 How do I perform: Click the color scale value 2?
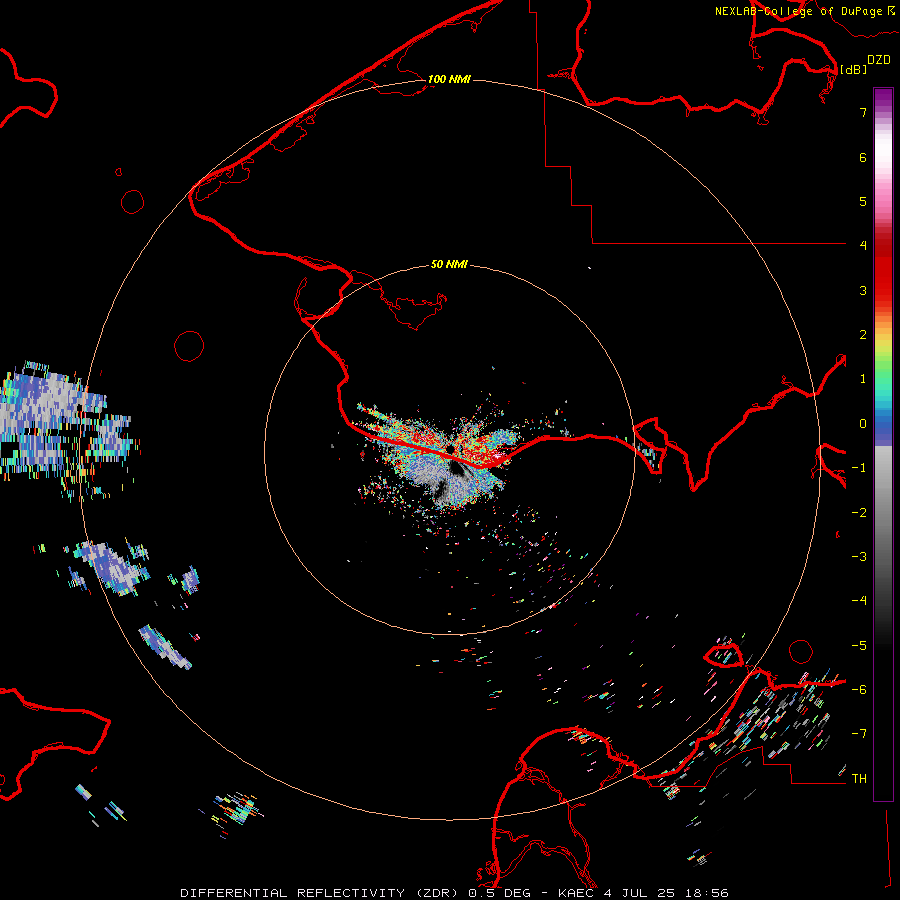pyautogui.click(x=863, y=335)
